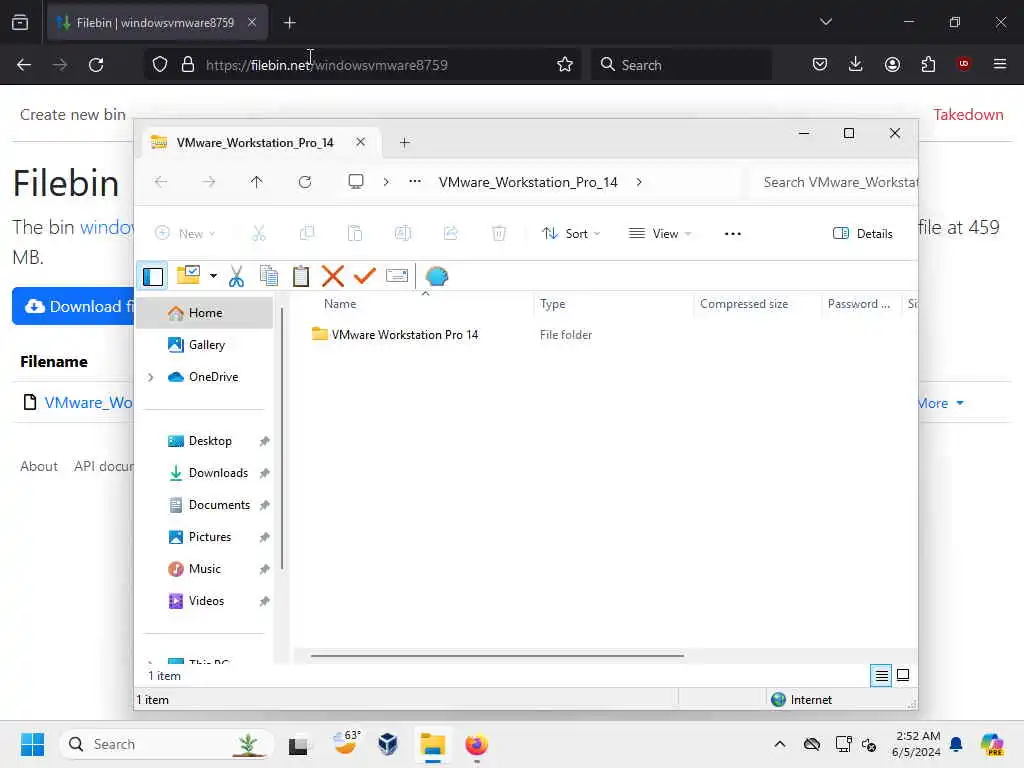Open Pictures in the navigation pane
1024x768 pixels.
pyautogui.click(x=210, y=537)
